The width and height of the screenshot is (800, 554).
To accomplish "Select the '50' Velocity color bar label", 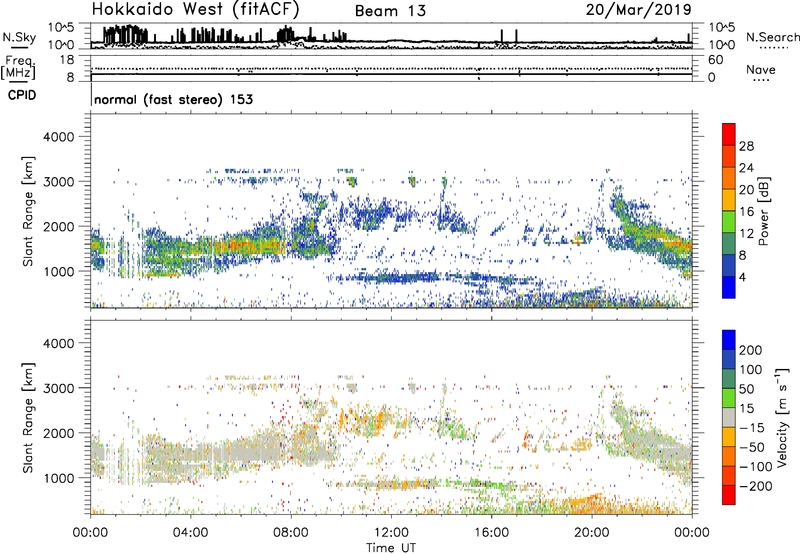I will click(x=746, y=389).
